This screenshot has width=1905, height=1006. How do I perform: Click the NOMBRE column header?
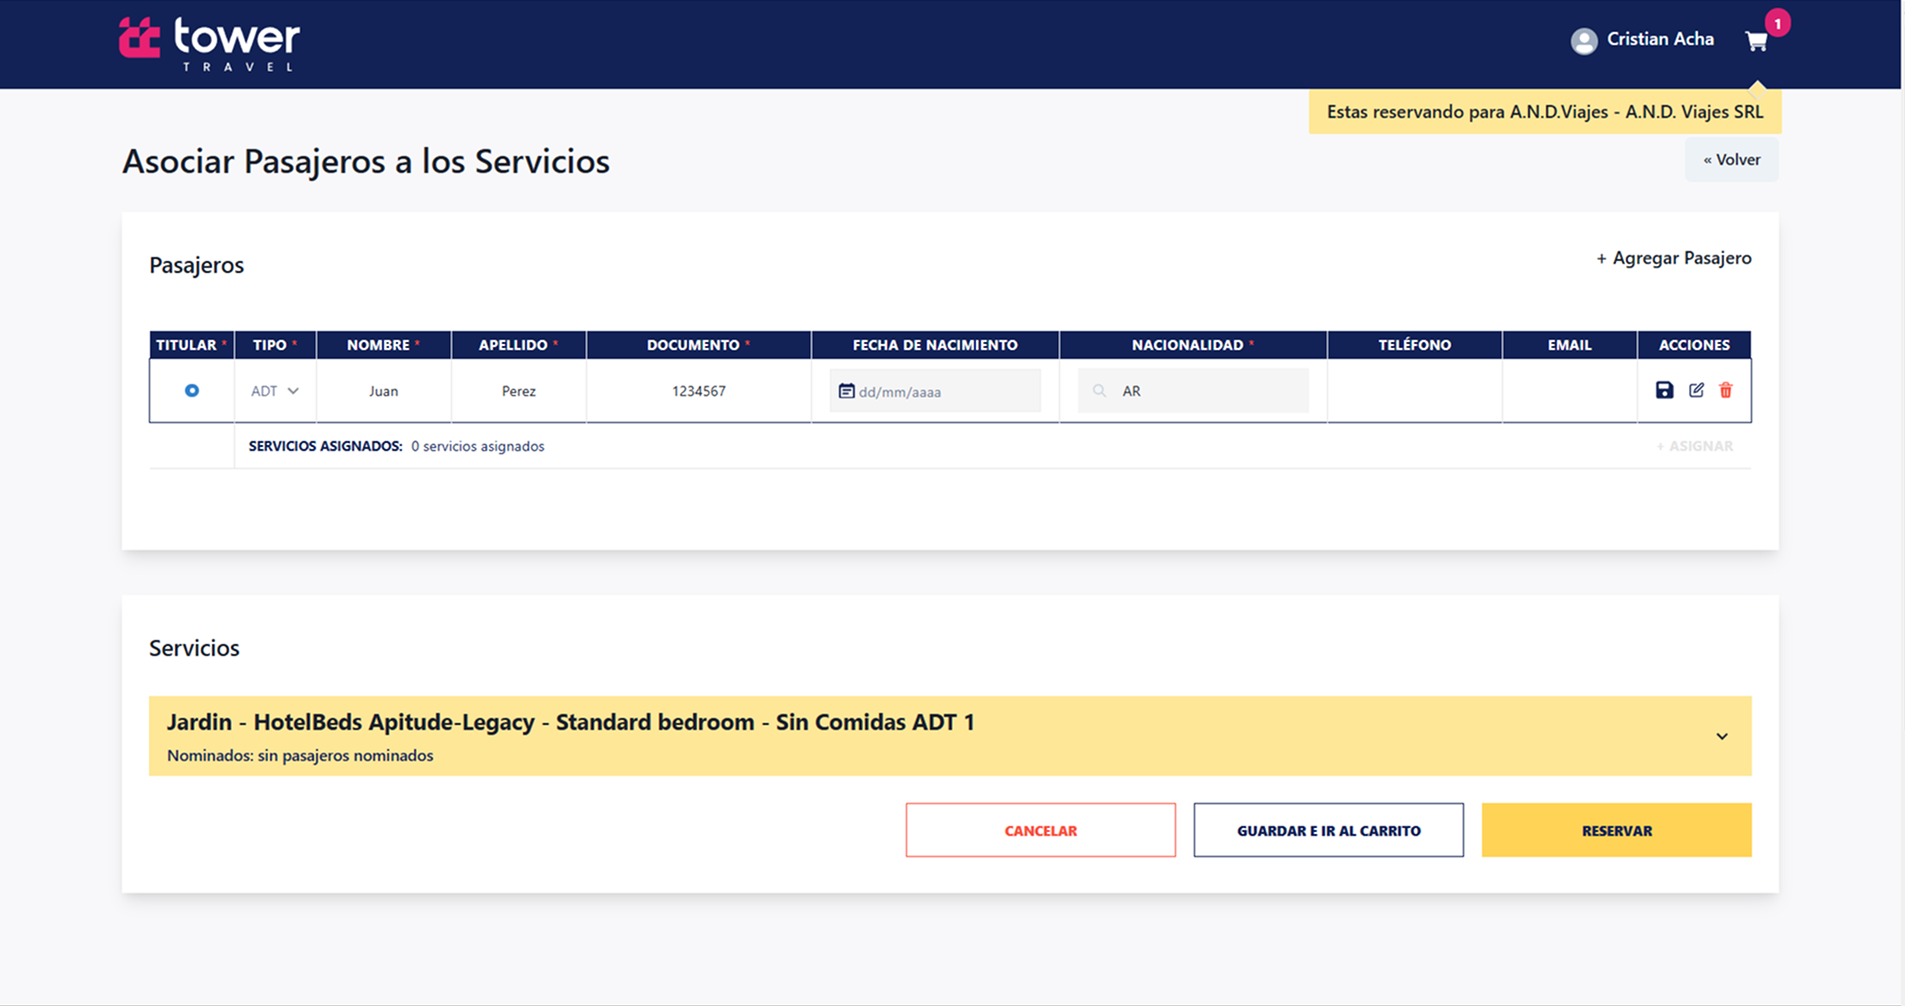(x=384, y=345)
